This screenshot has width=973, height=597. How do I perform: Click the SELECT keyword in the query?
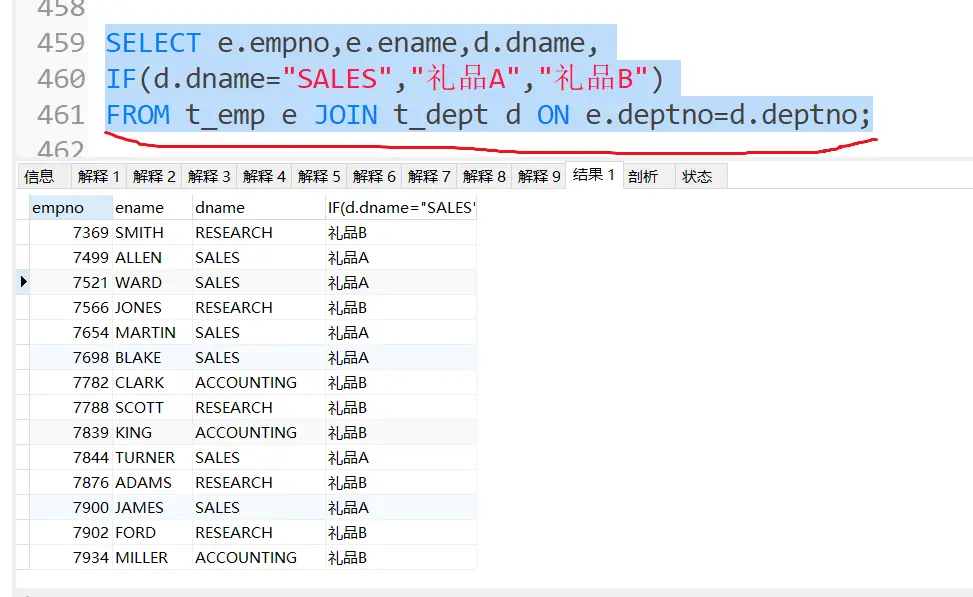(x=153, y=44)
